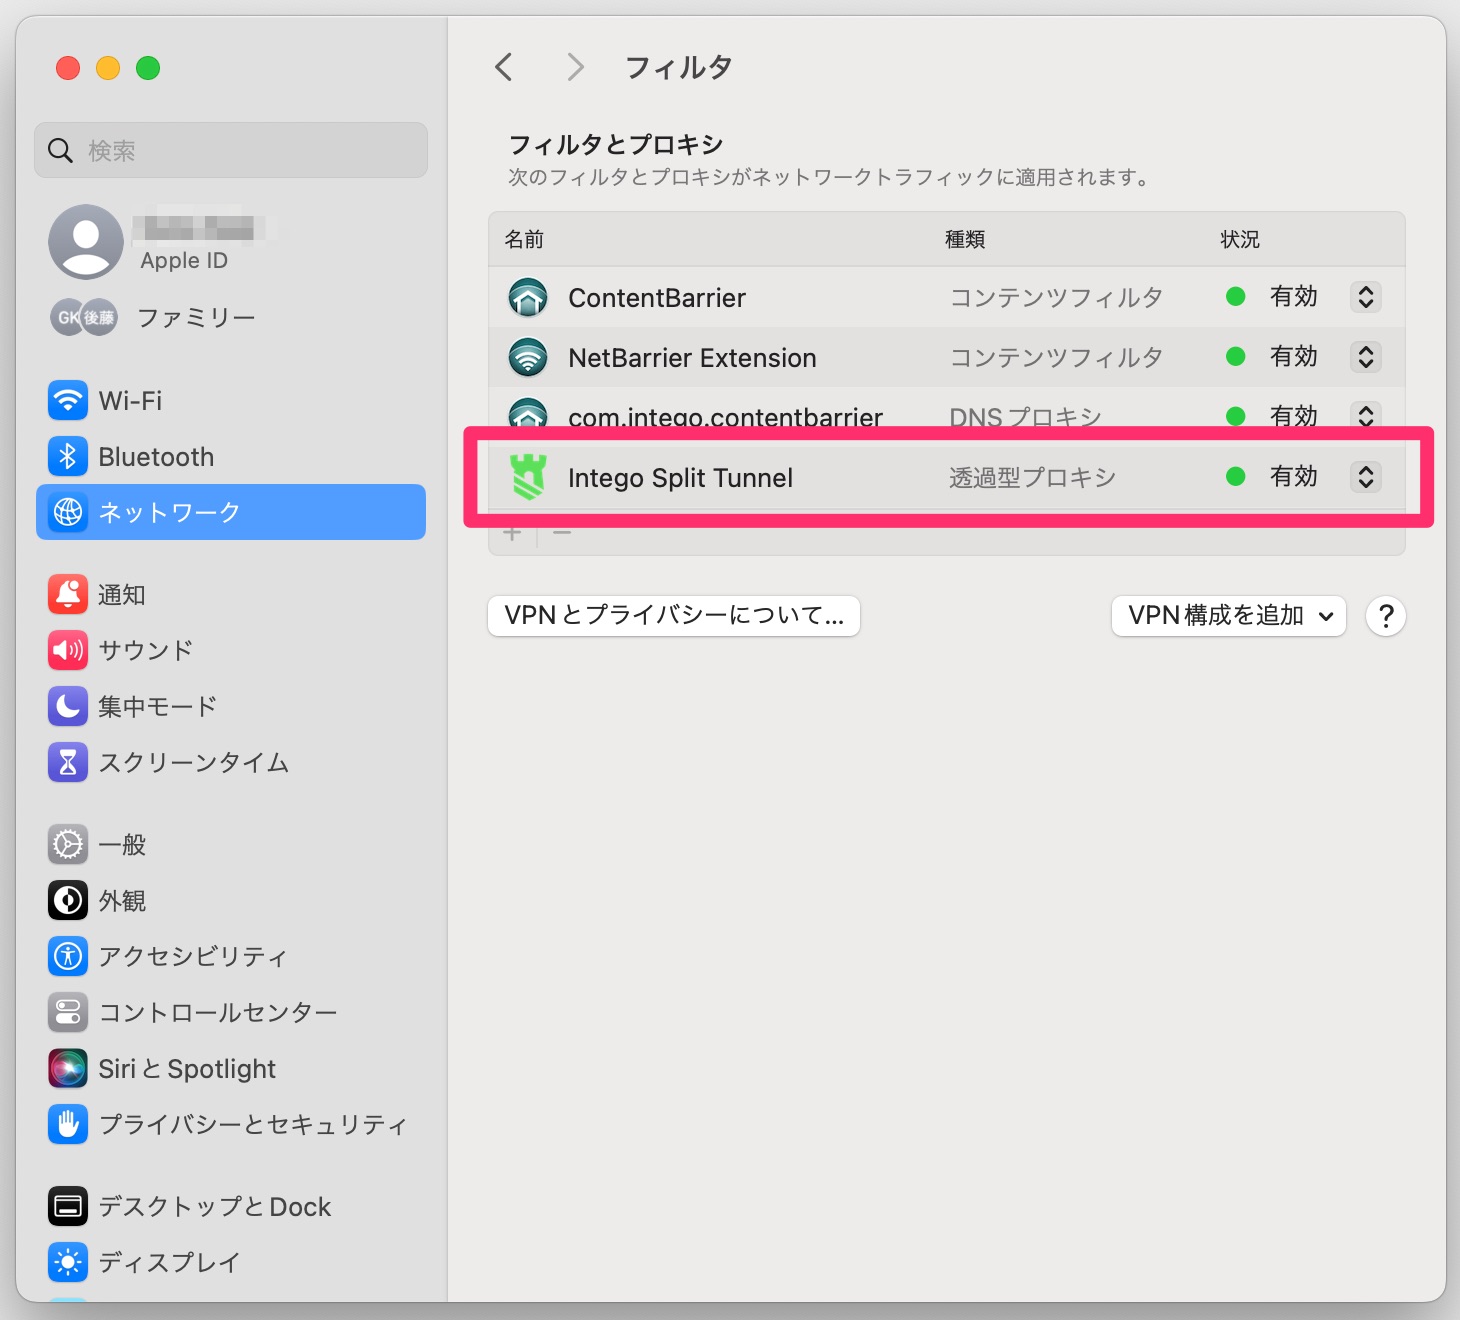Image resolution: width=1460 pixels, height=1320 pixels.
Task: Click the Bluetooth icon in sidebar
Action: pos(68,457)
